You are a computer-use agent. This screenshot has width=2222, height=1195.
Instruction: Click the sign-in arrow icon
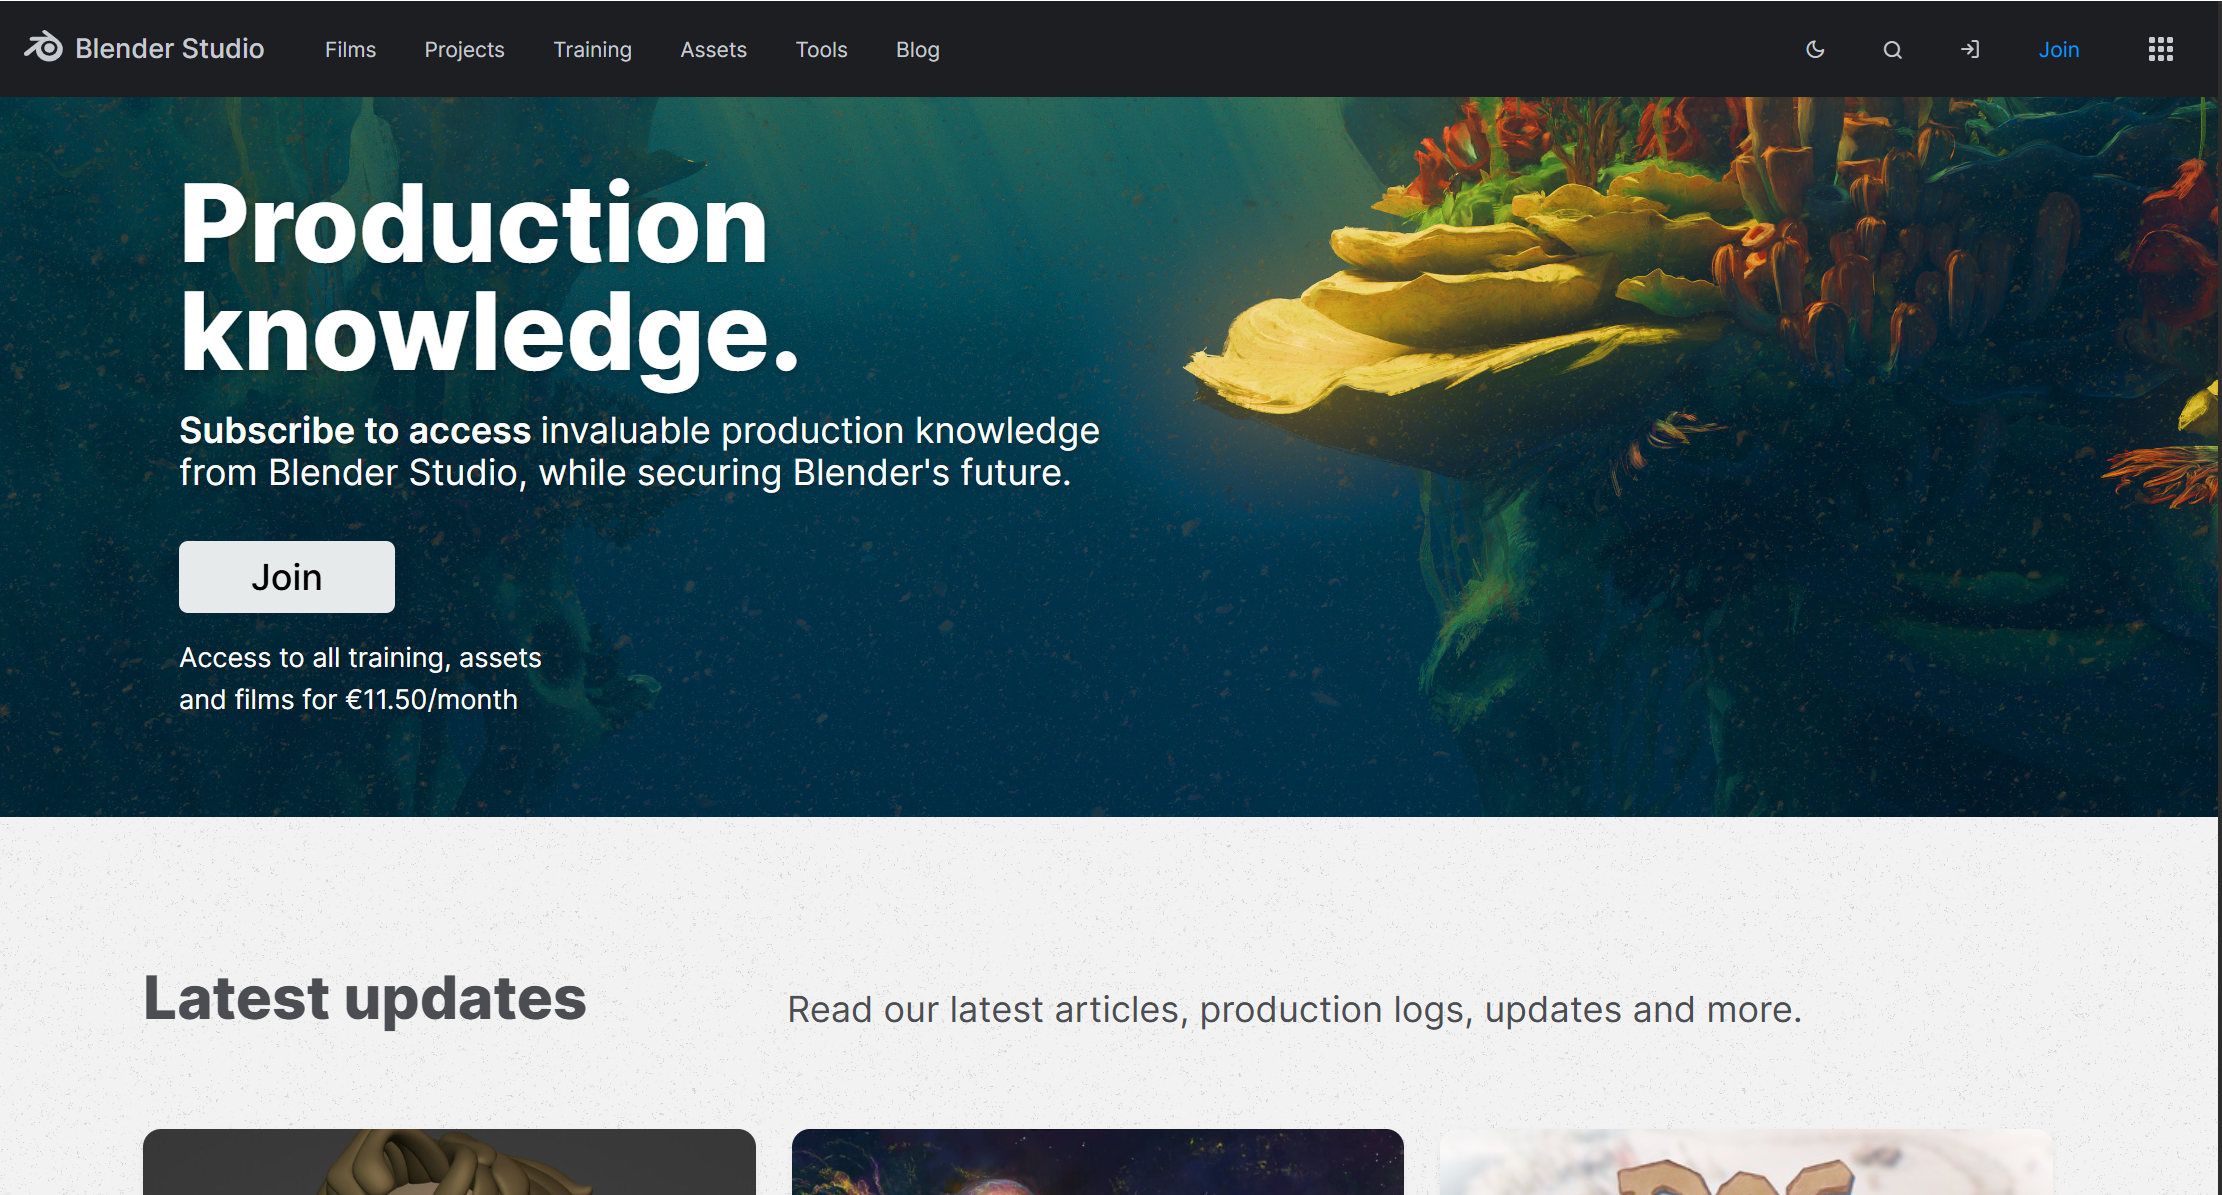[1969, 49]
